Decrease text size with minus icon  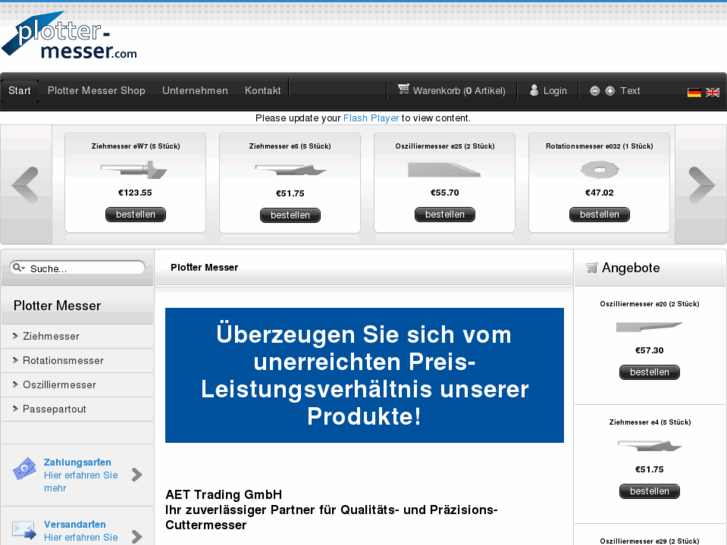pyautogui.click(x=594, y=91)
